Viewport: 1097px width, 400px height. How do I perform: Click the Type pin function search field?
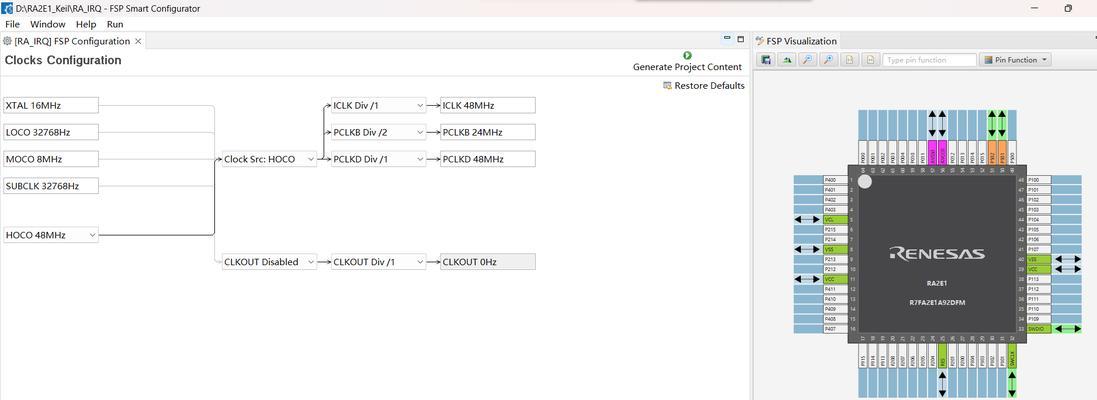929,60
